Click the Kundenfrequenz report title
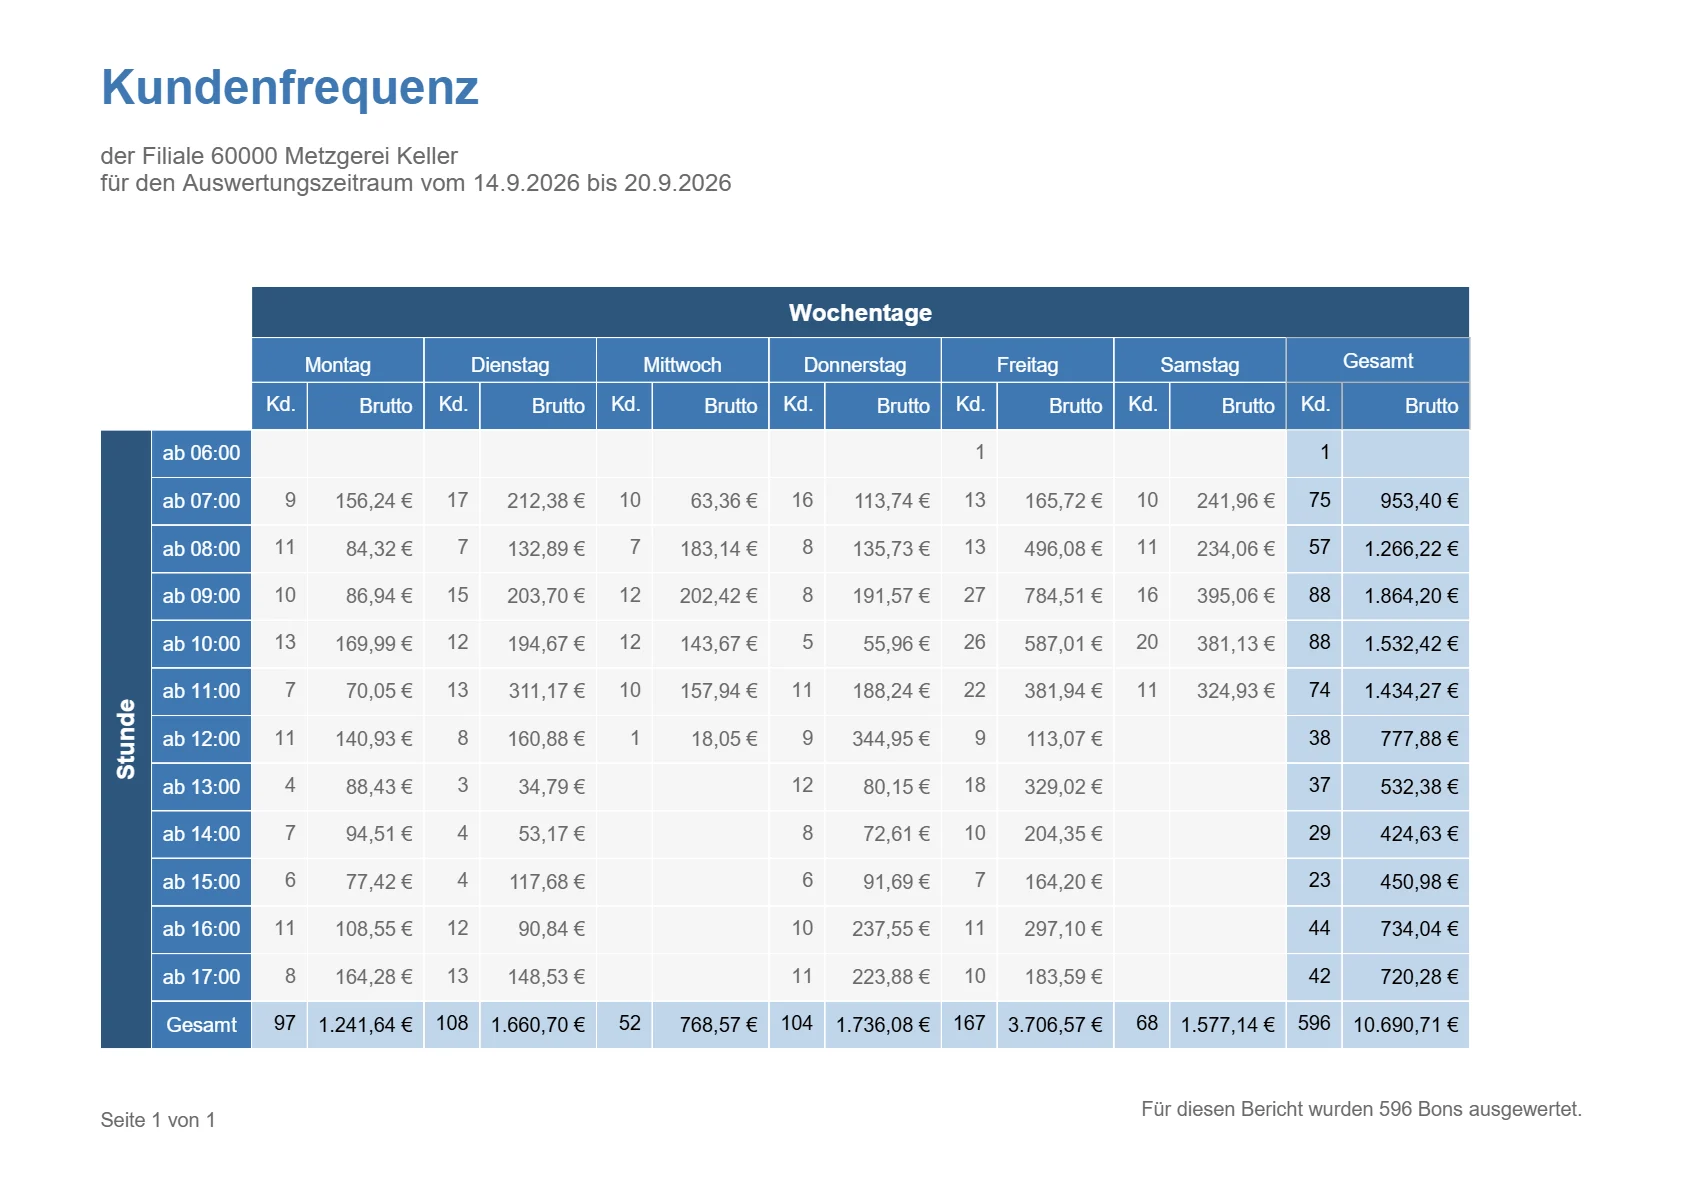Image resolution: width=1684 pixels, height=1191 pixels. 290,87
